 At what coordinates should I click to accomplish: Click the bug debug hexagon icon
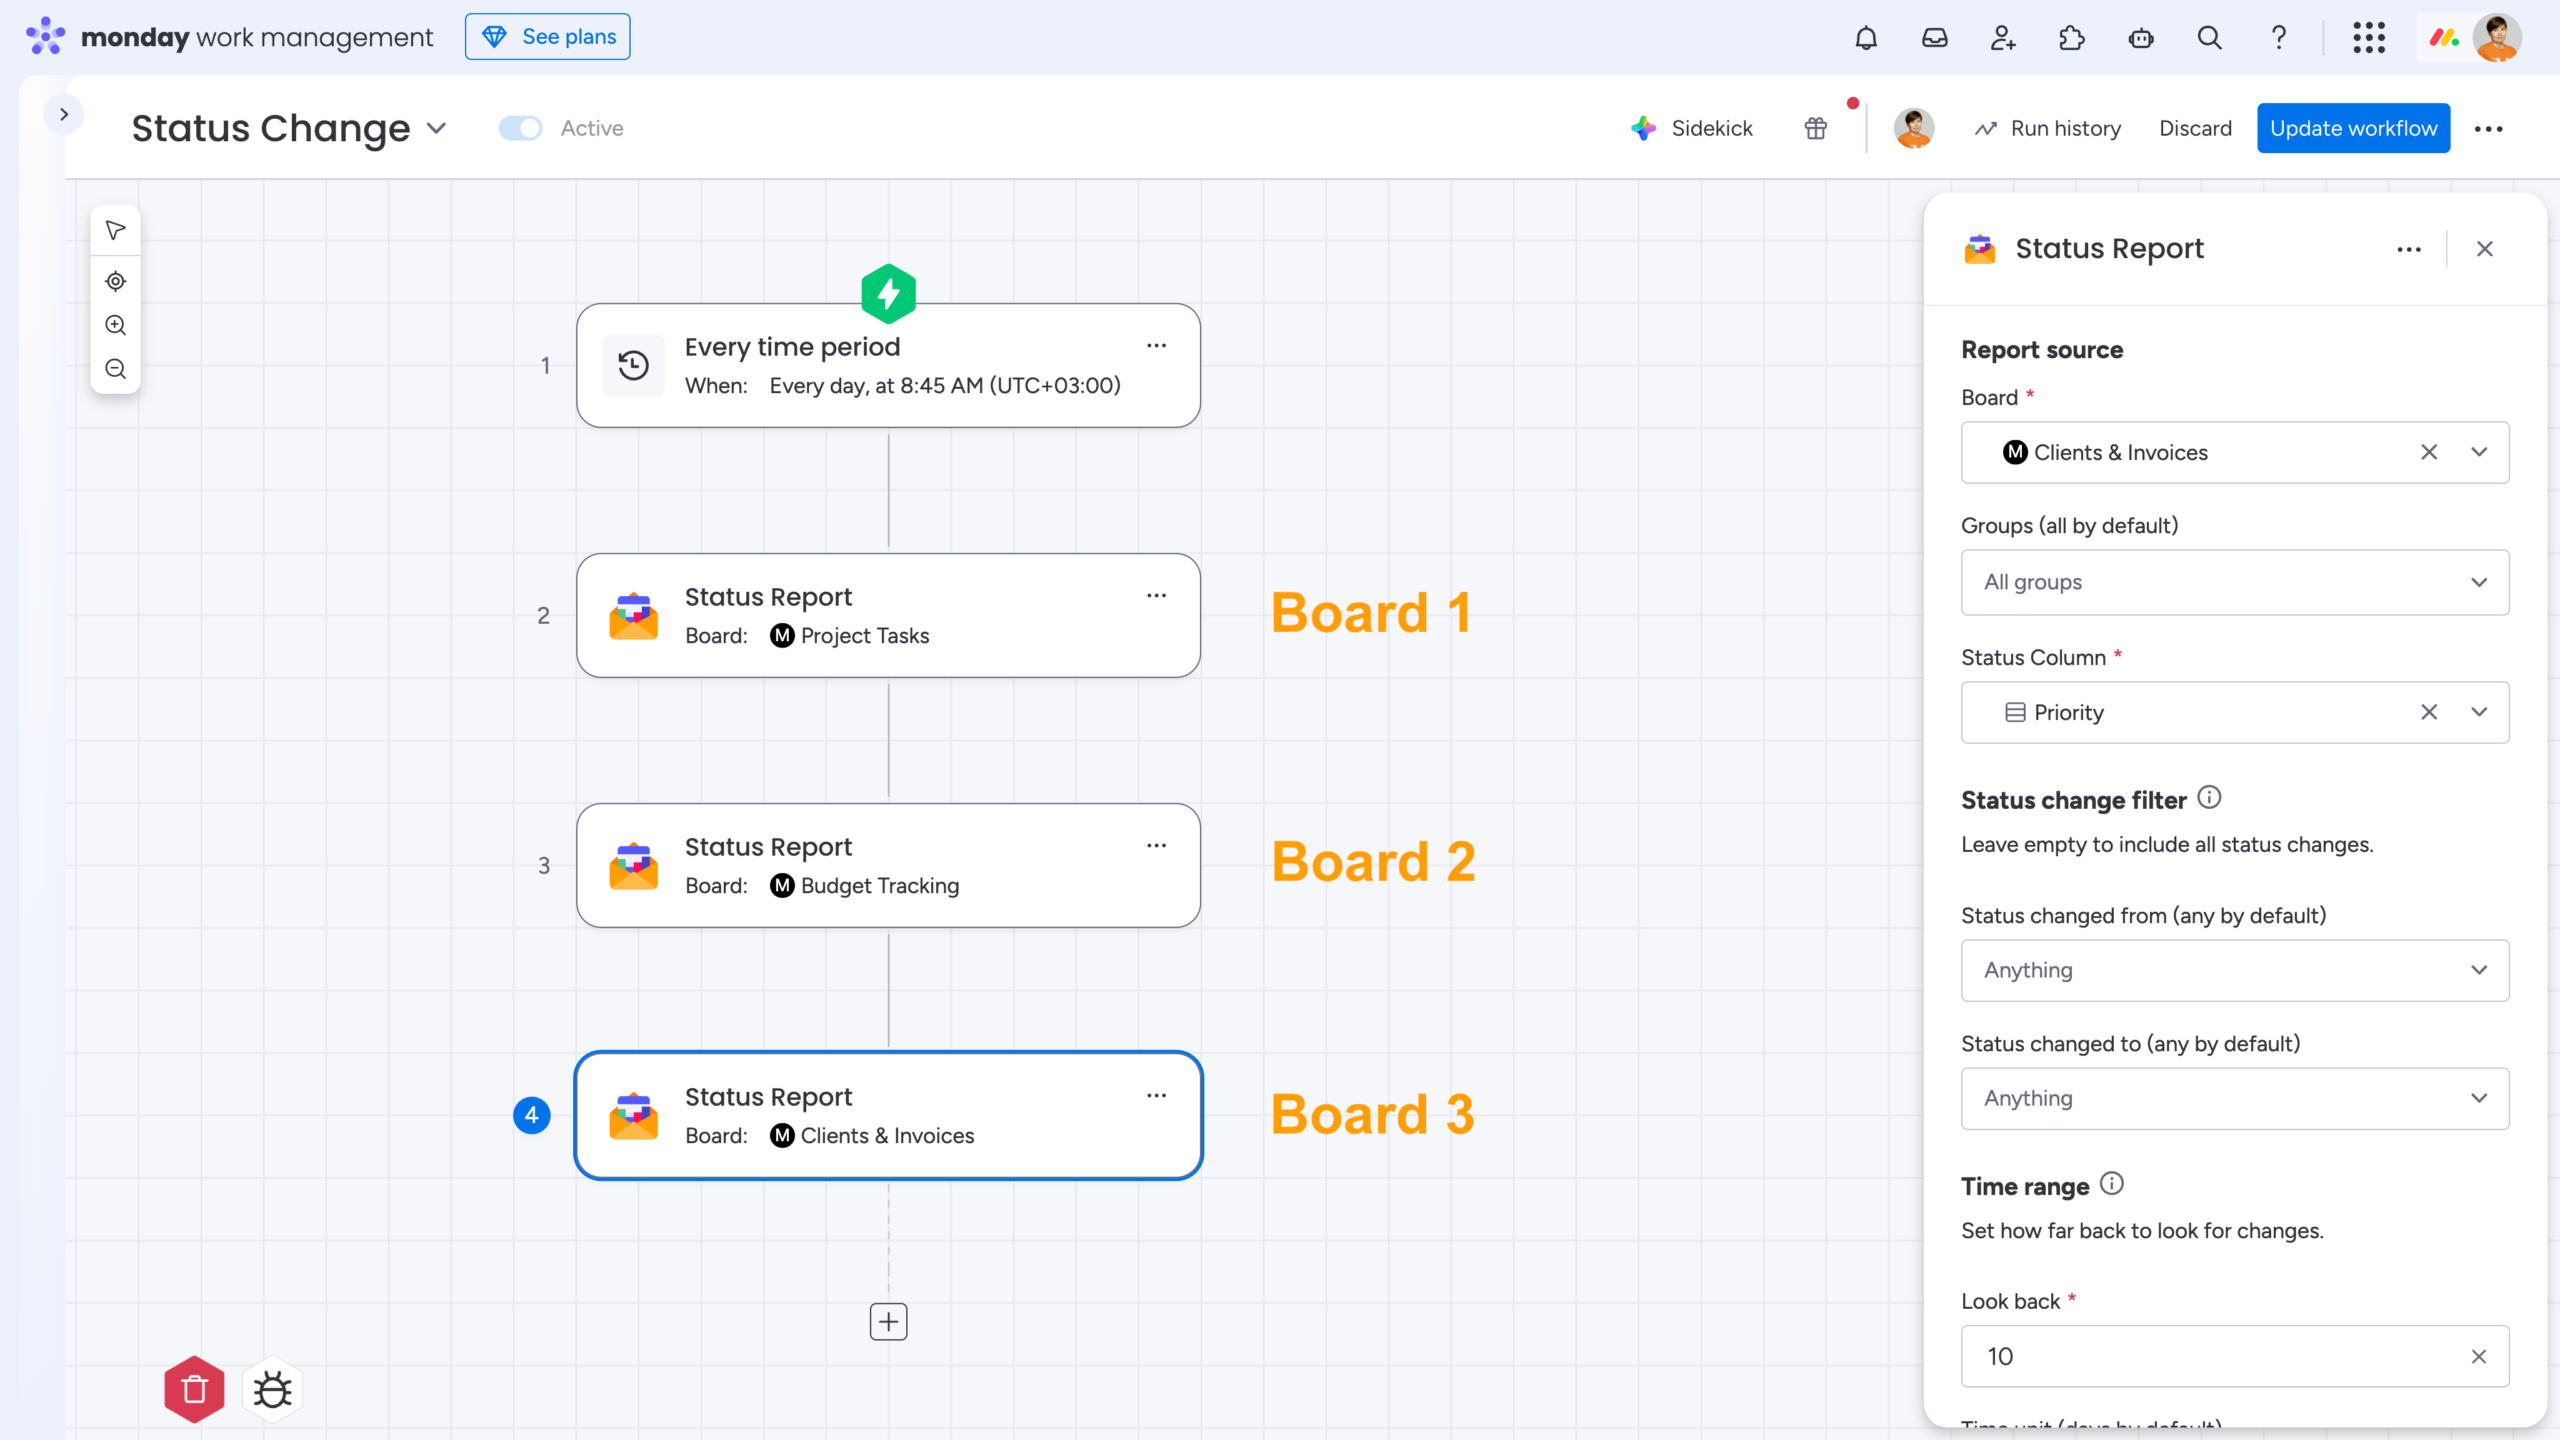click(x=272, y=1389)
